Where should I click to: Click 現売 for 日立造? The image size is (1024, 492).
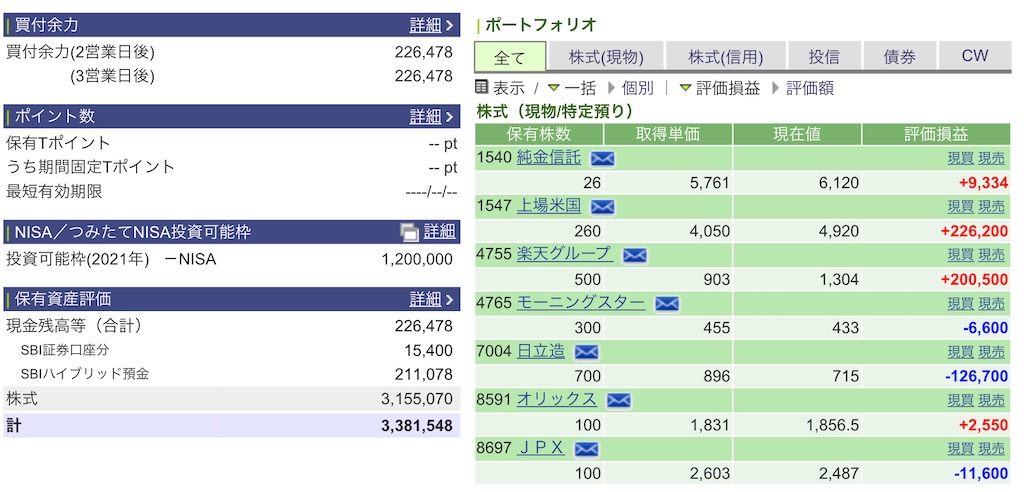991,352
